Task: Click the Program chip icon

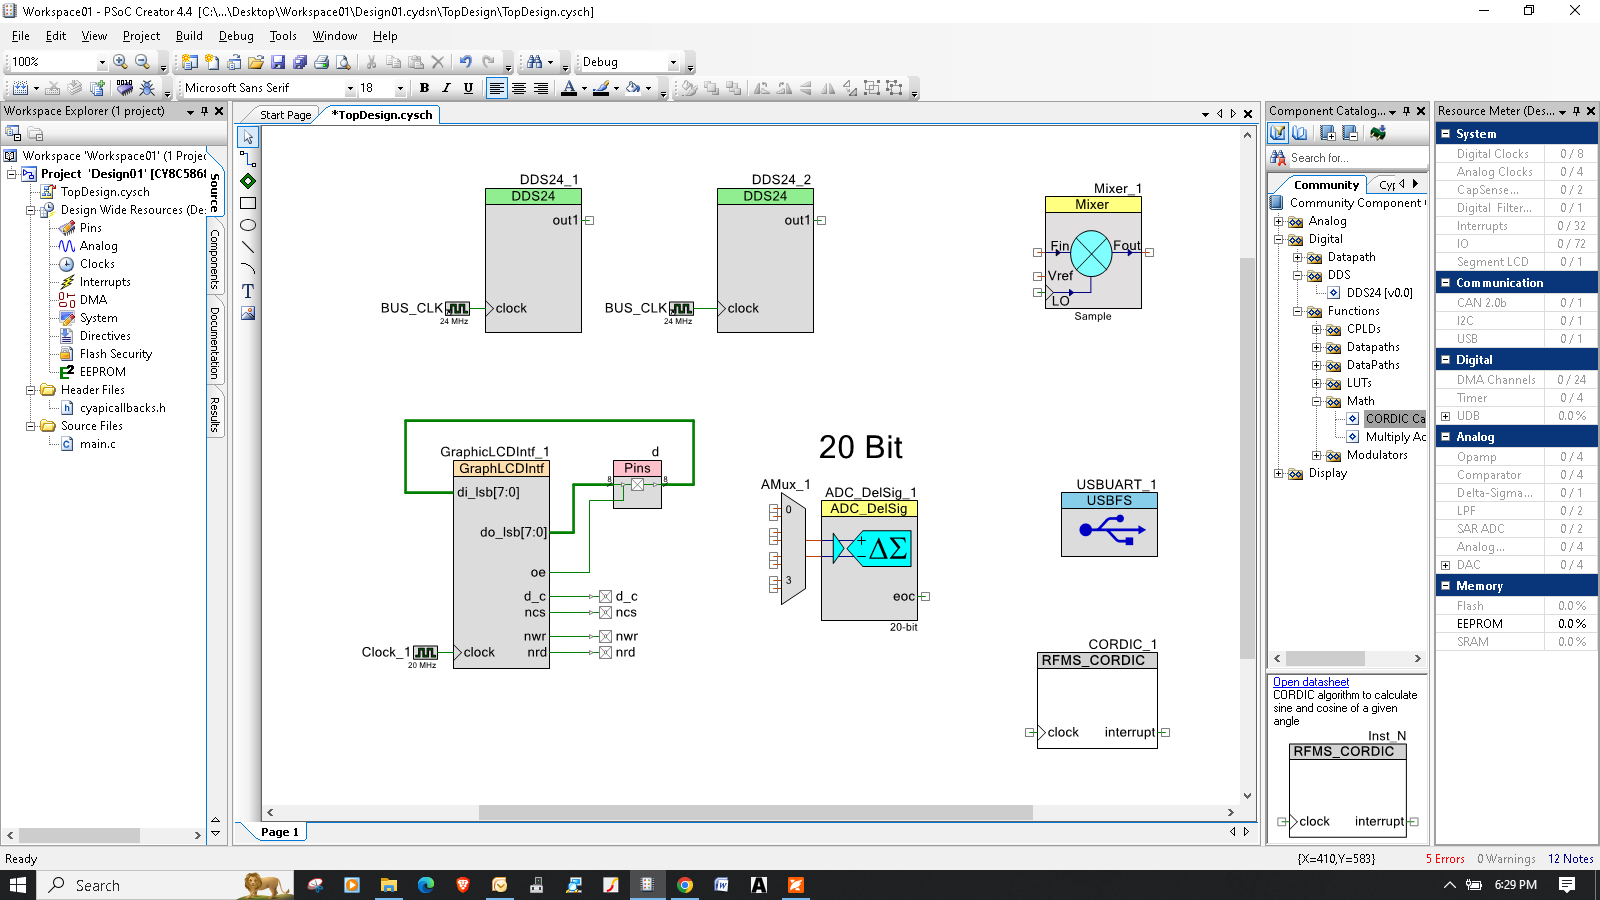Action: [124, 88]
